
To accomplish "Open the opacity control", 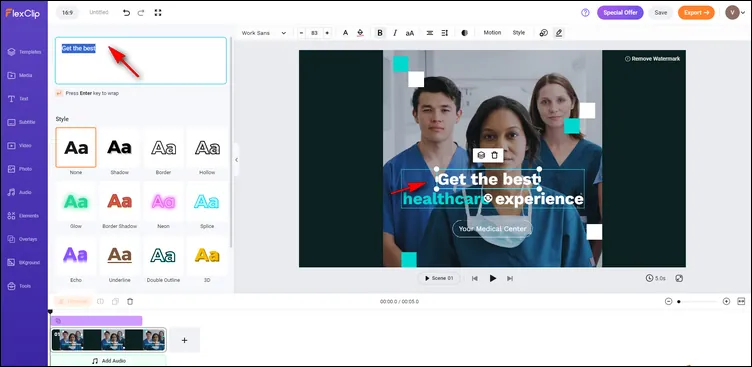I will point(464,33).
